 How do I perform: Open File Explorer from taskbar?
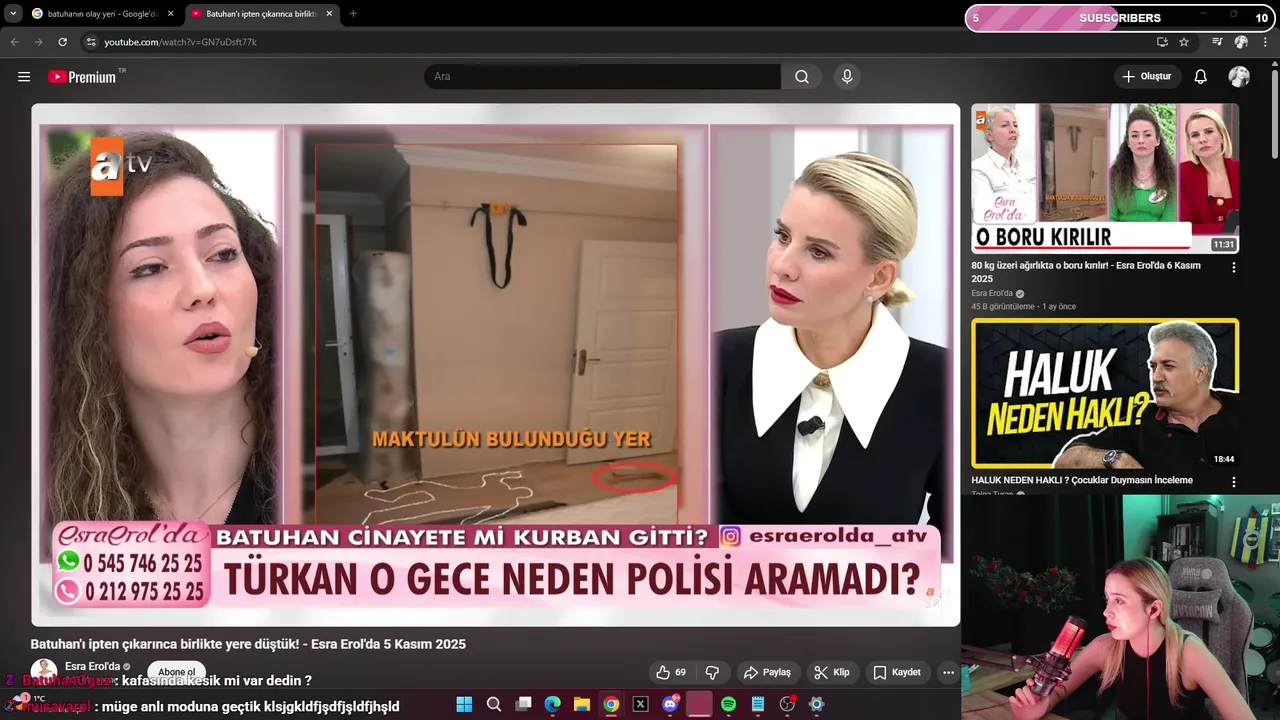pos(582,704)
